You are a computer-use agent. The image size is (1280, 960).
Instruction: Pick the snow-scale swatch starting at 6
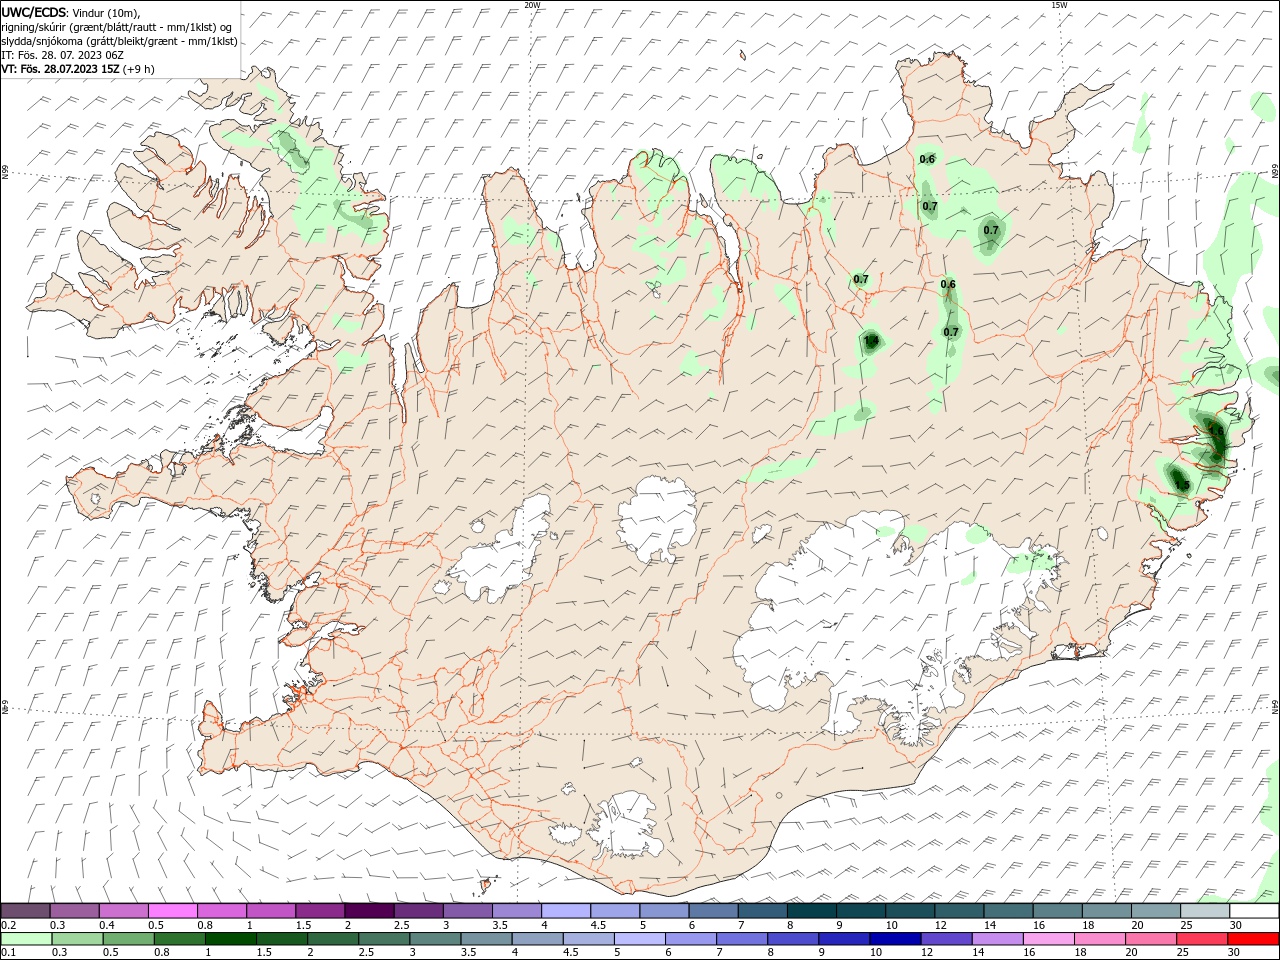point(714,911)
